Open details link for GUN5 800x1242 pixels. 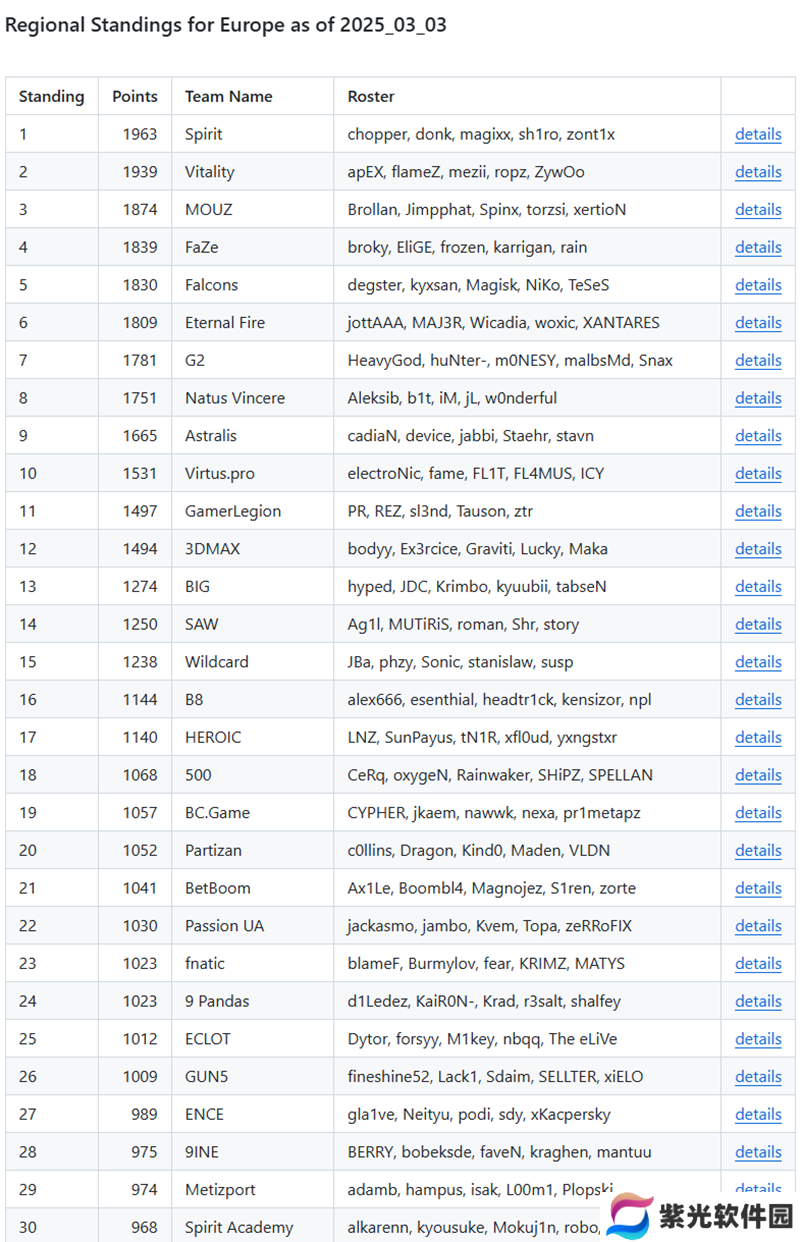(758, 1077)
